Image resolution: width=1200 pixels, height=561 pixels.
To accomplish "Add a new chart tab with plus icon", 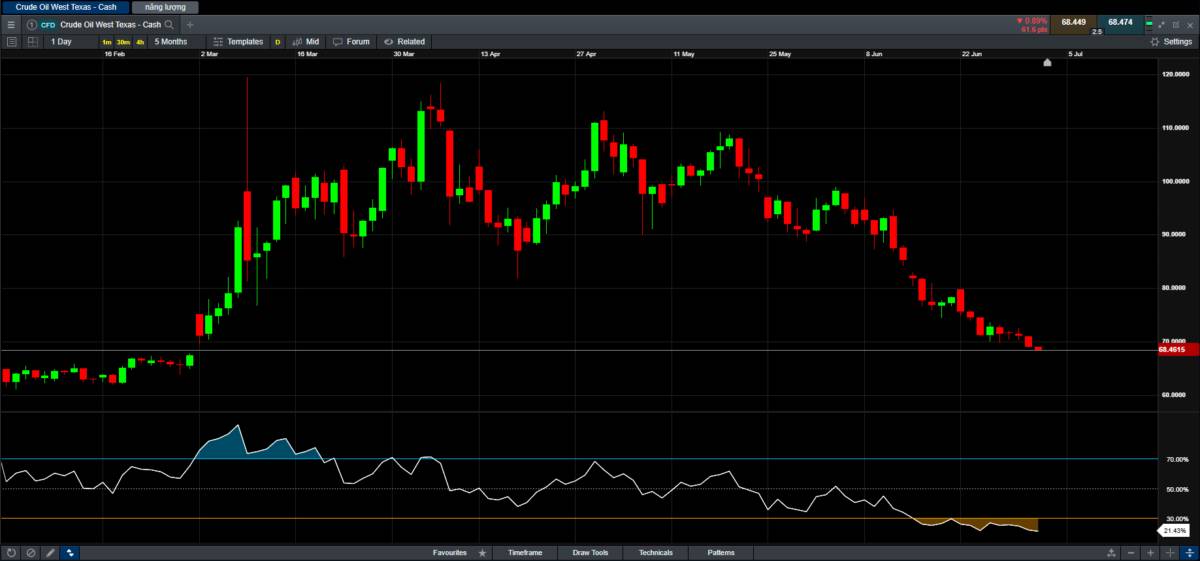I will [190, 24].
